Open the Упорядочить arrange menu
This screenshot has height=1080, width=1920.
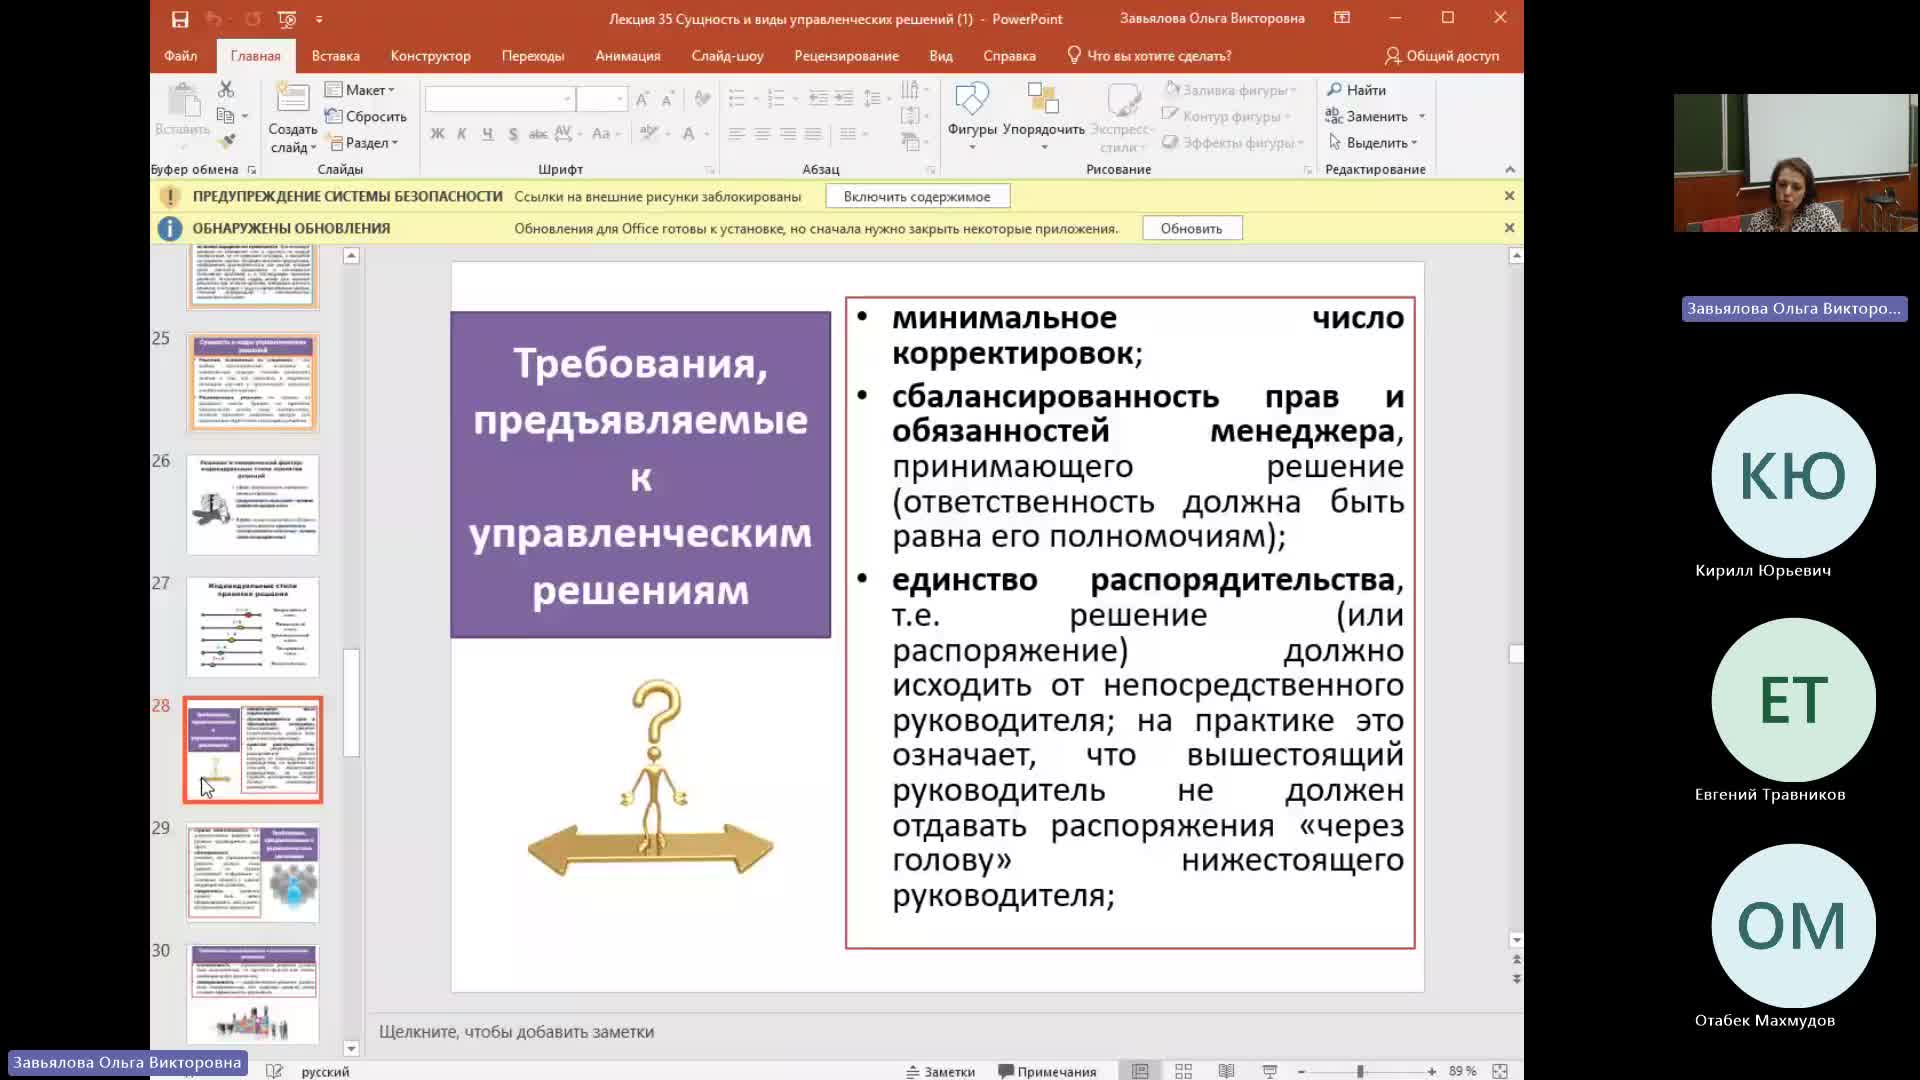(1043, 116)
